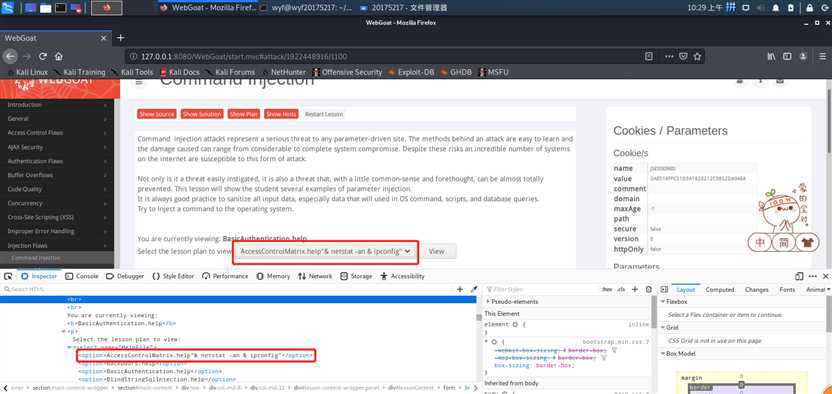Open the page actions three-dot menu
This screenshot has height=394, width=832.
click(670, 56)
